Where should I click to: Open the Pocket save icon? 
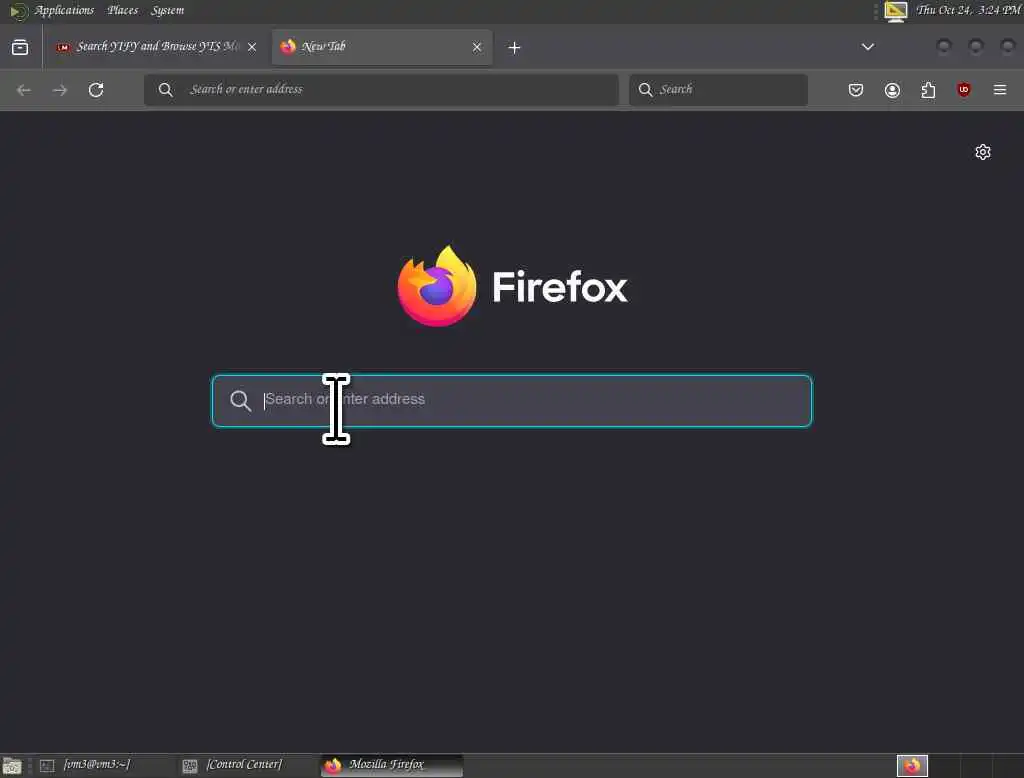point(856,89)
